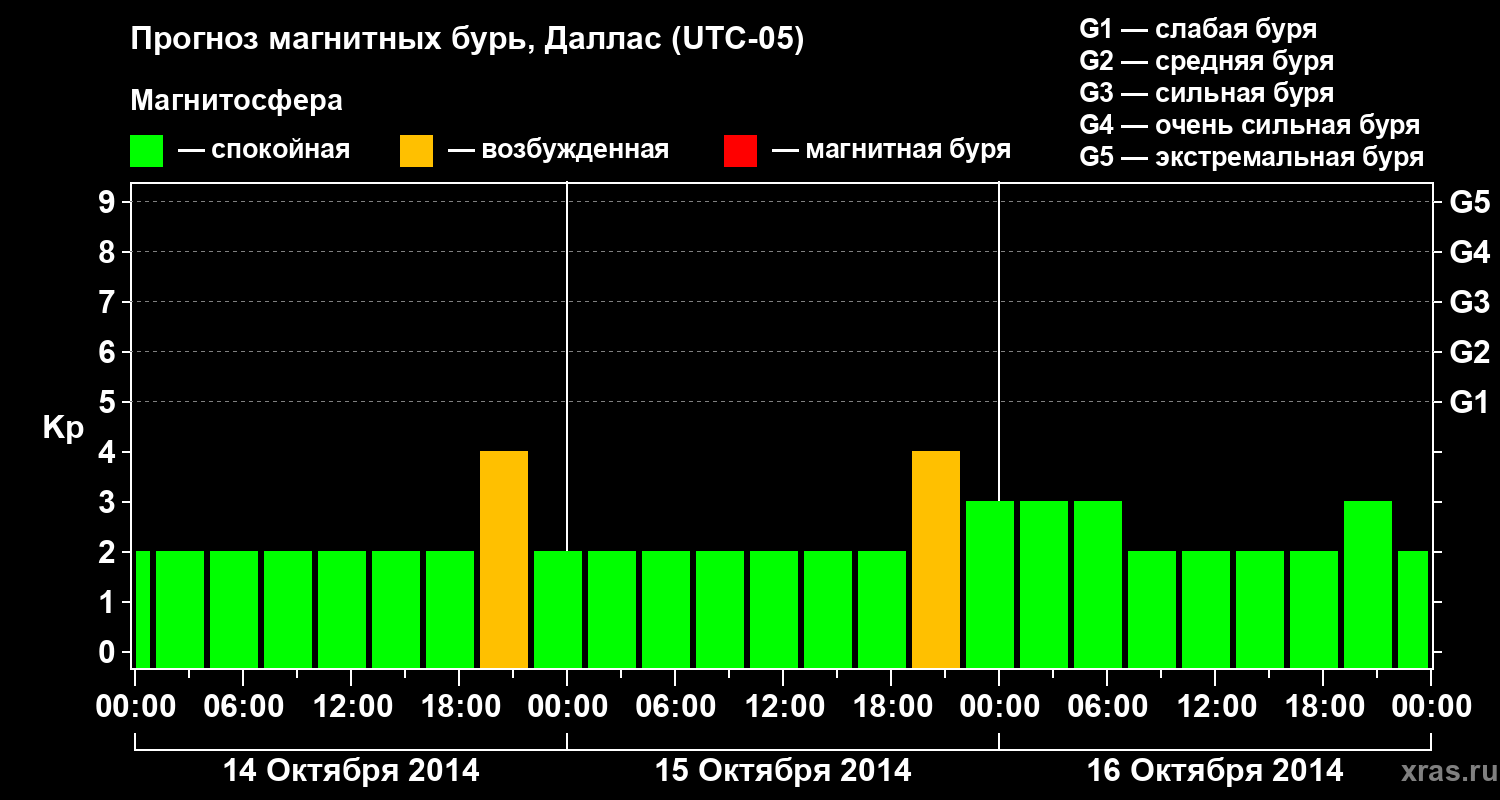
Task: Click the 18:00 label of 16 October
Action: pos(1323,706)
